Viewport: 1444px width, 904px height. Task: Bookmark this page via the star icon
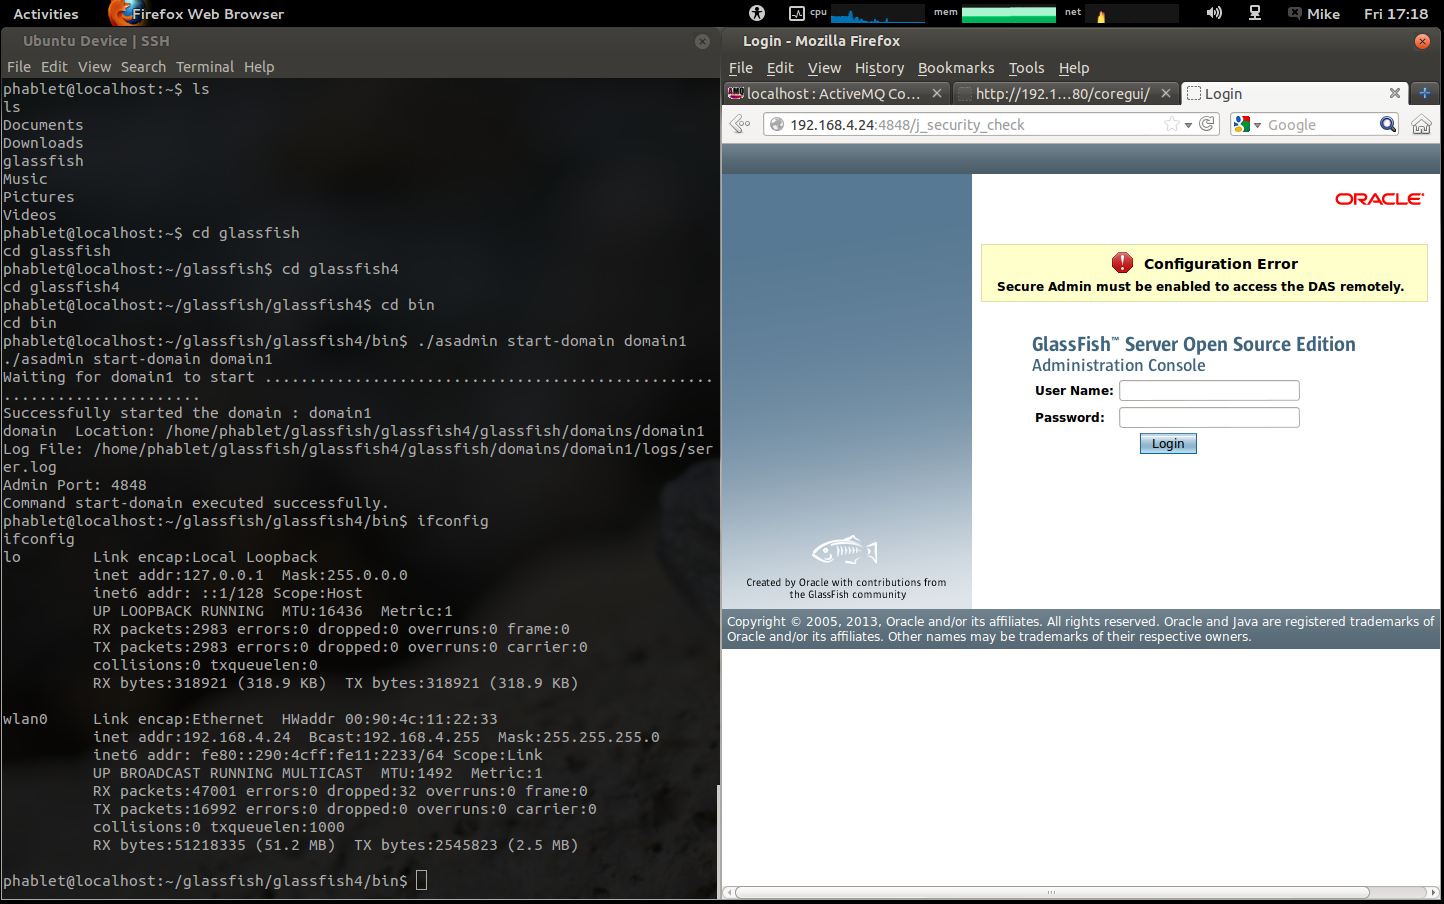[1172, 124]
